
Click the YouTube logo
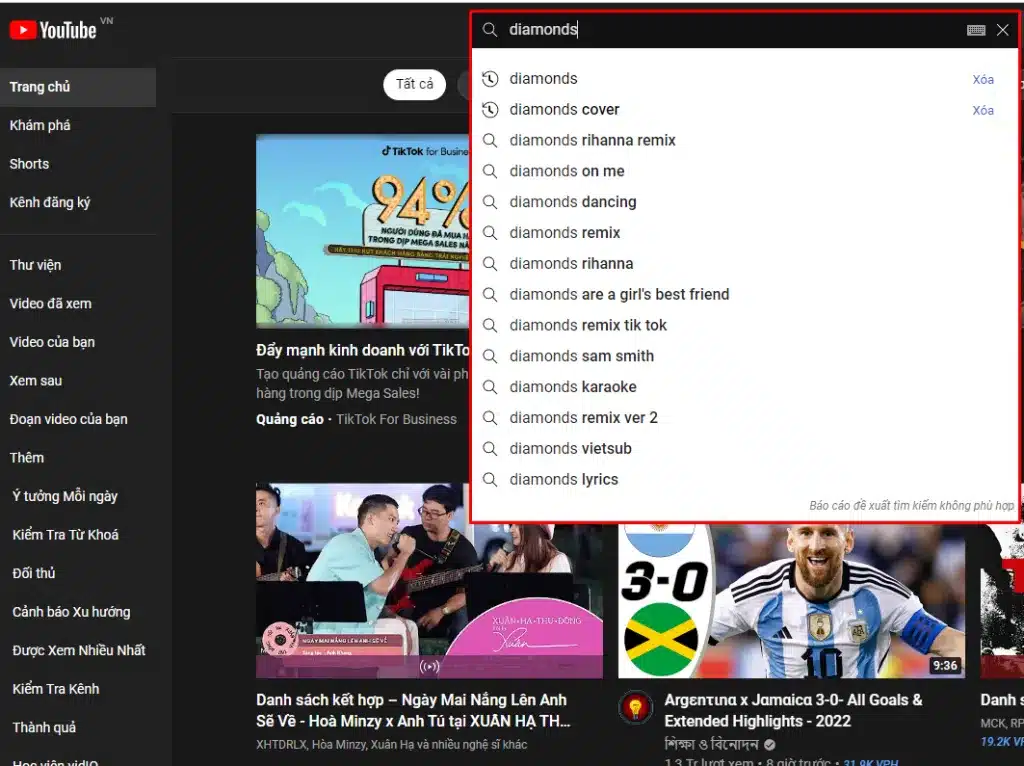pyautogui.click(x=54, y=30)
